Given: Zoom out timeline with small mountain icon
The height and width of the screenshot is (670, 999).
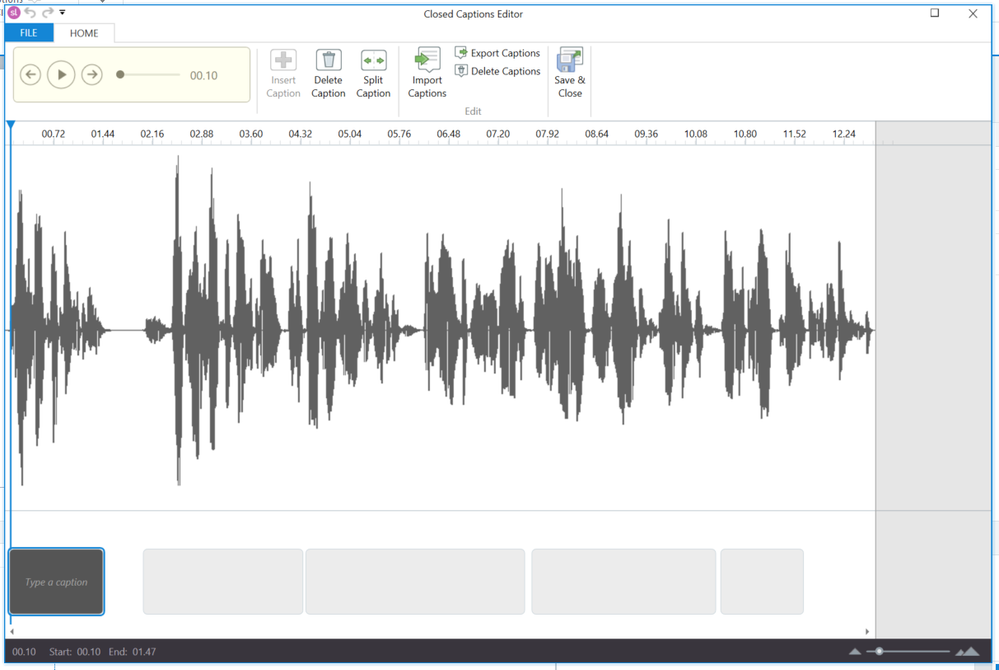Looking at the screenshot, I should (855, 652).
